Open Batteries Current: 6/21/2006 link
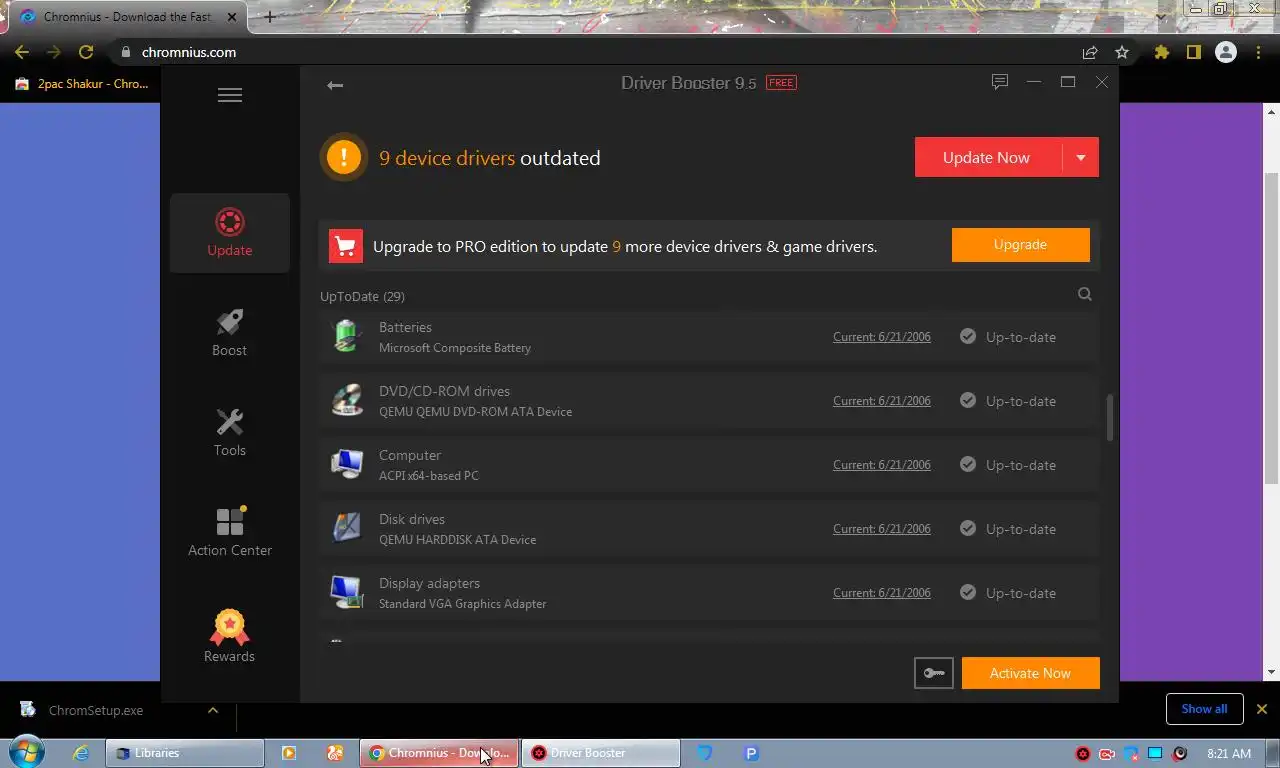This screenshot has height=768, width=1280. coord(882,337)
